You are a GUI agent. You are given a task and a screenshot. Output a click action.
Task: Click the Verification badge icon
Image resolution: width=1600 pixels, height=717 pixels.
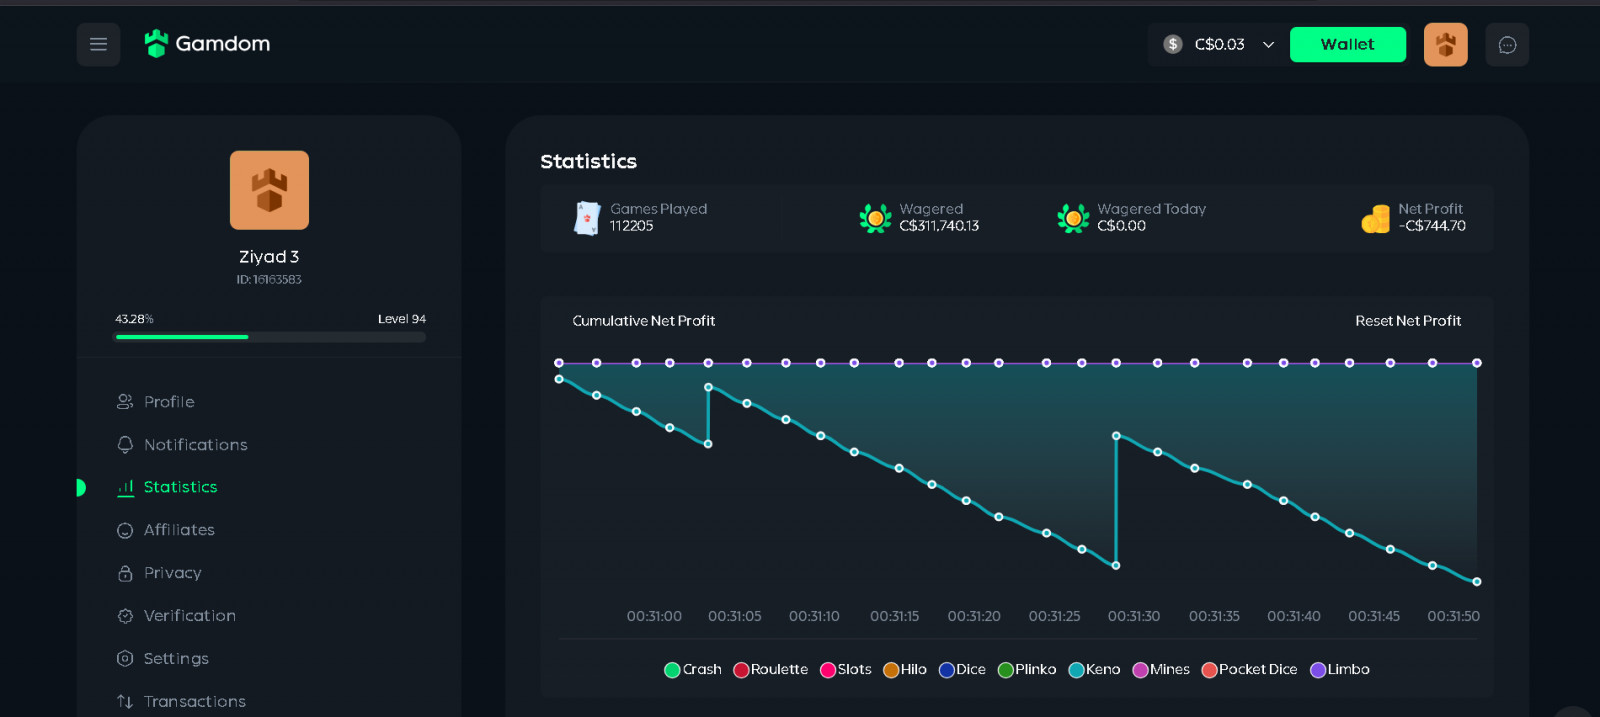[125, 616]
